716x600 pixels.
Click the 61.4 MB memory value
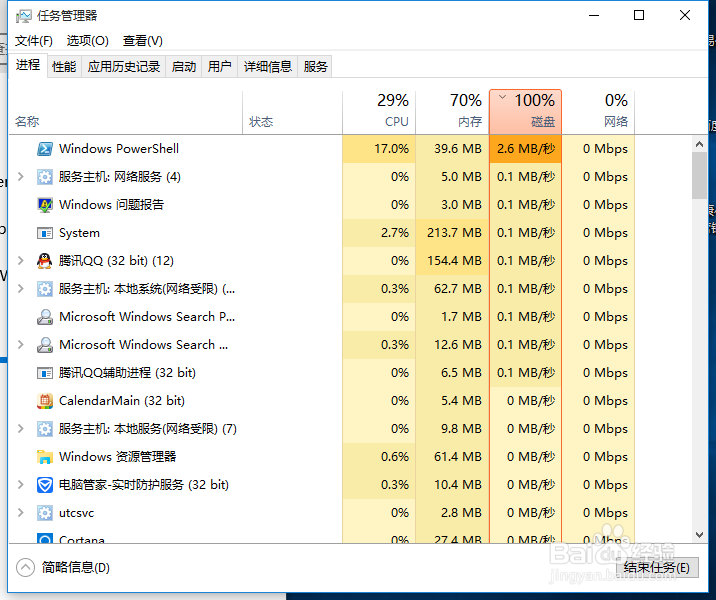click(x=458, y=457)
